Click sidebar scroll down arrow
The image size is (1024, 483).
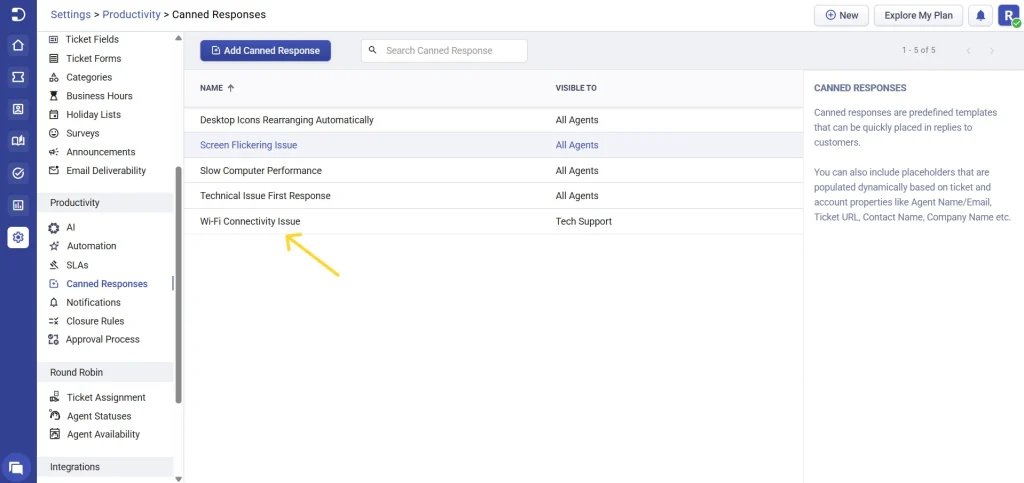pos(179,478)
